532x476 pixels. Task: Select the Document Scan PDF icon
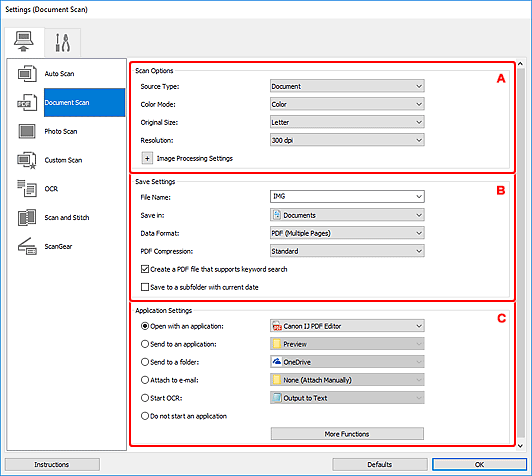coord(27,102)
